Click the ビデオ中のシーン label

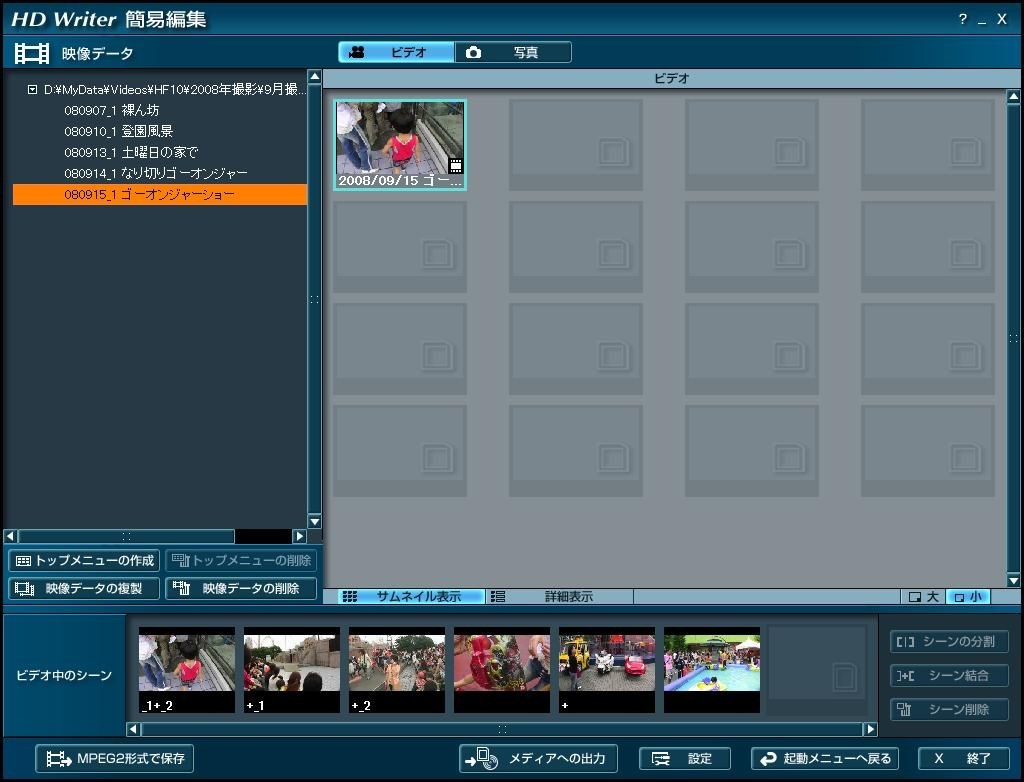coord(64,676)
